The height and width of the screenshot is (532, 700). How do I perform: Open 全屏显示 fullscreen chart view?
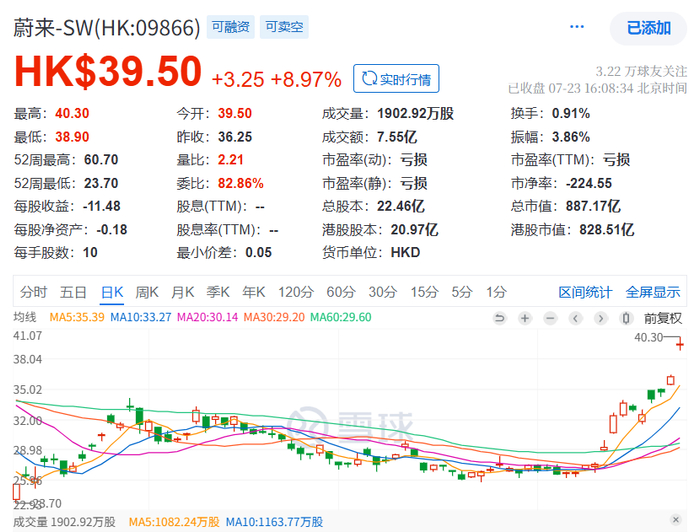pyautogui.click(x=653, y=292)
